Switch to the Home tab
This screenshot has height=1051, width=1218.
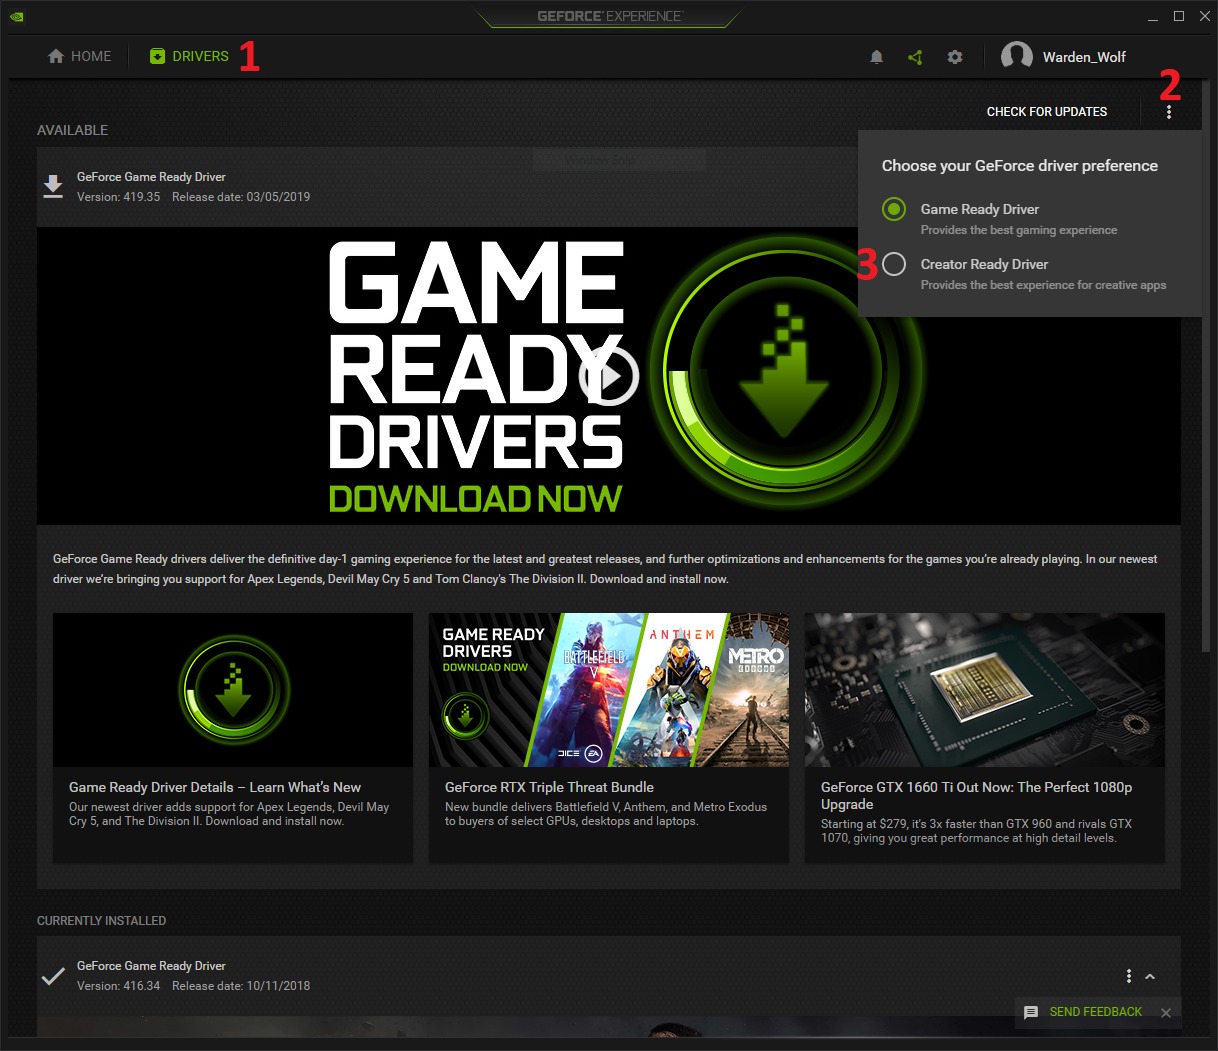[80, 56]
